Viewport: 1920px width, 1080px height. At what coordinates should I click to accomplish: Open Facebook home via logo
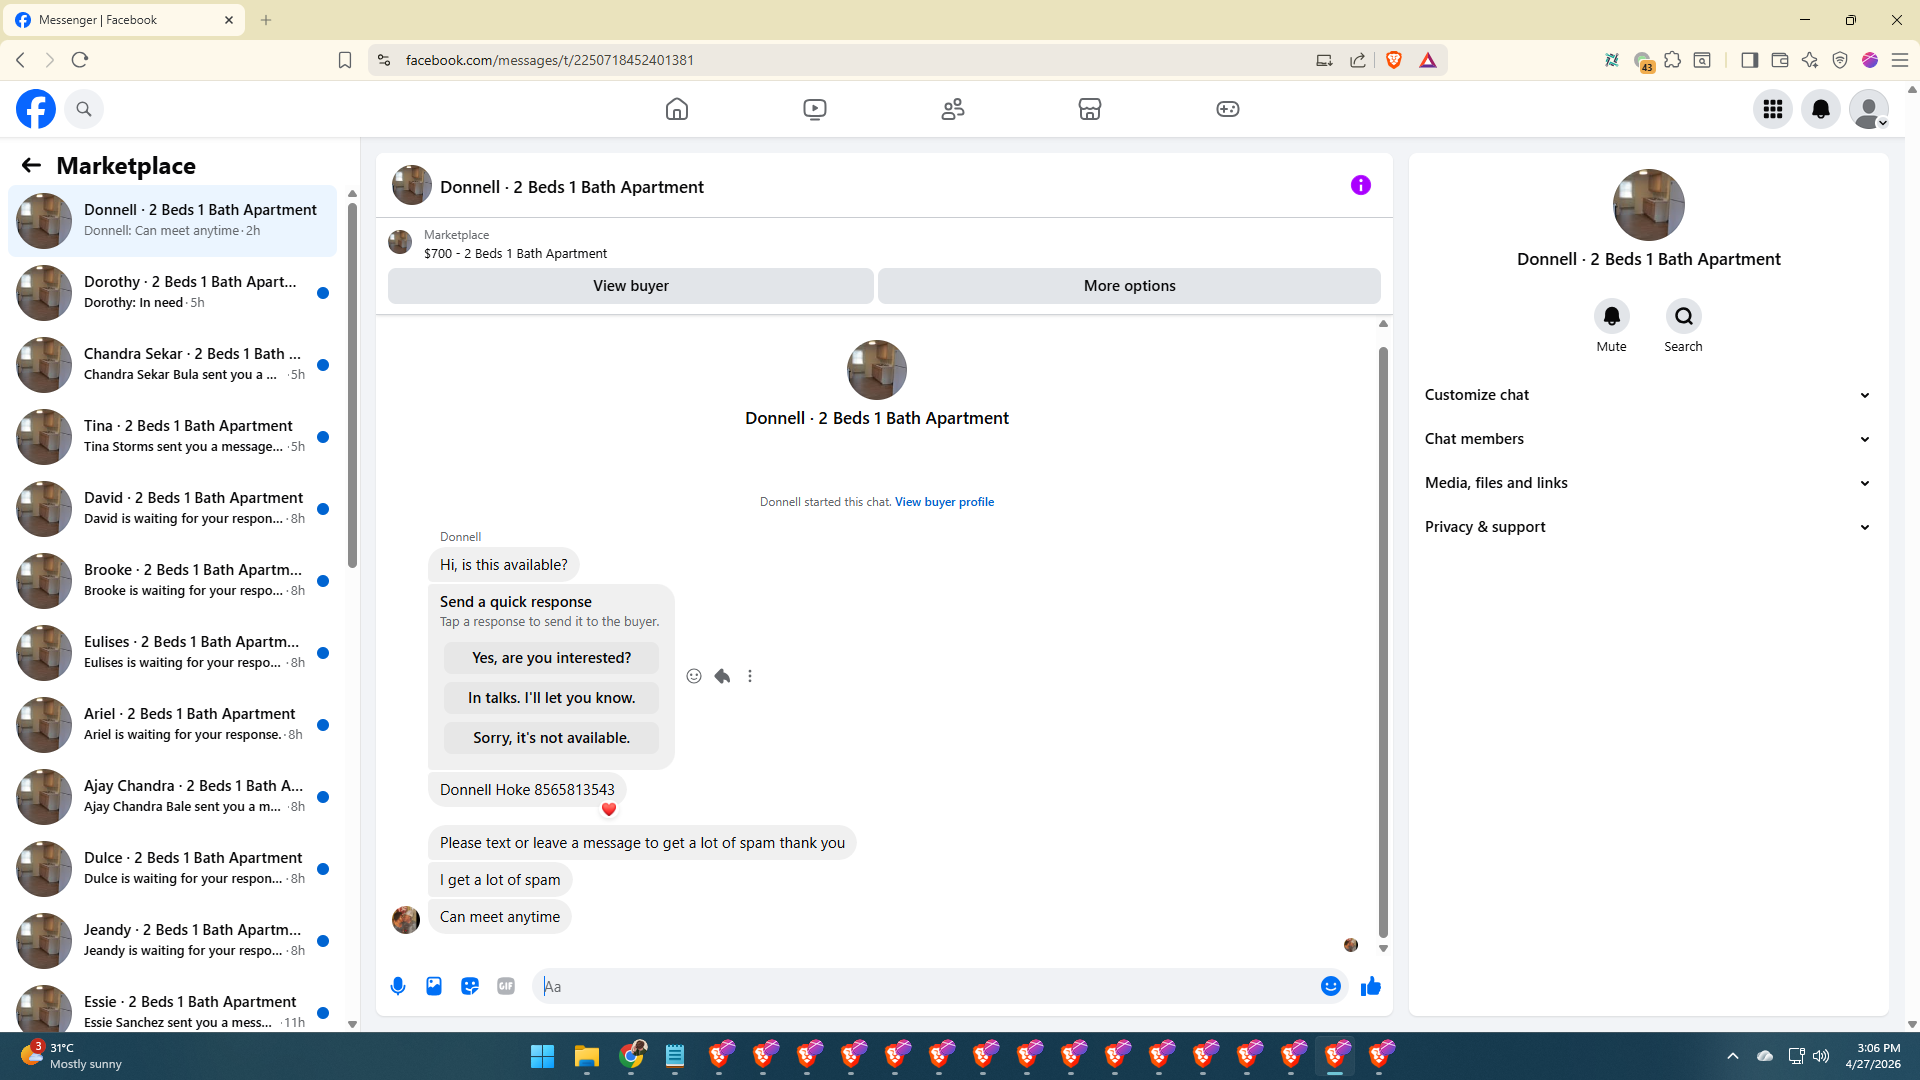(36, 109)
